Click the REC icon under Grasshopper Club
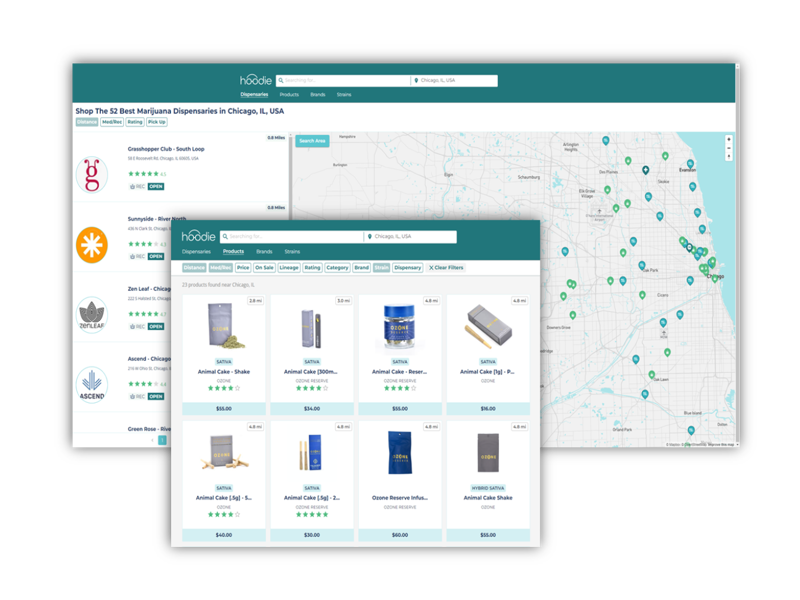800x600 pixels. point(133,186)
